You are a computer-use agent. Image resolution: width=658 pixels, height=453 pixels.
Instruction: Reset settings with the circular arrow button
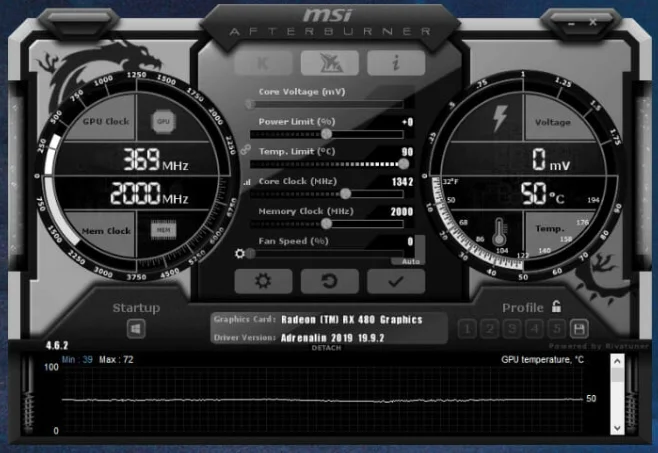point(330,281)
